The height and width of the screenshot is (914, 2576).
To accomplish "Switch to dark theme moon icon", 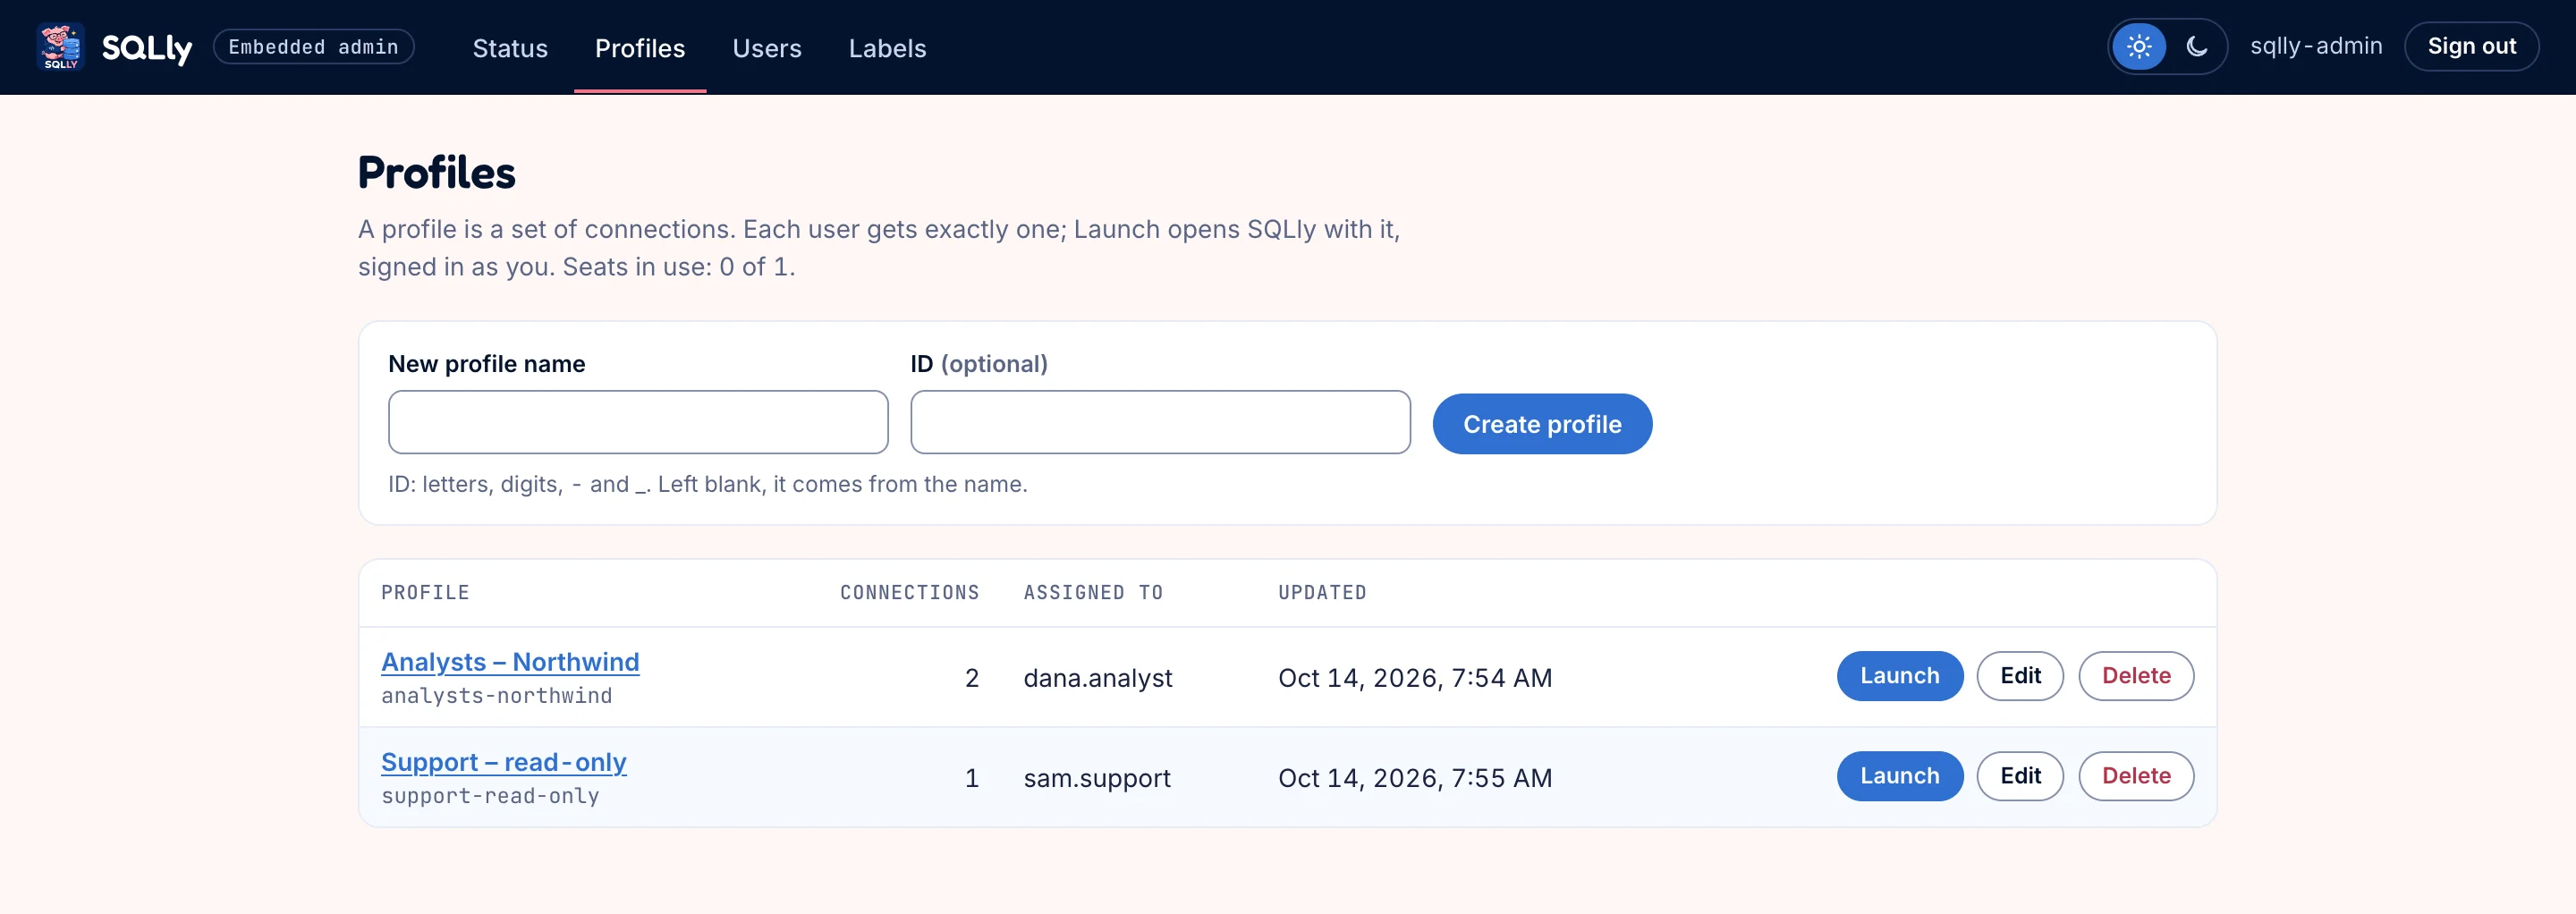I will tap(2196, 47).
